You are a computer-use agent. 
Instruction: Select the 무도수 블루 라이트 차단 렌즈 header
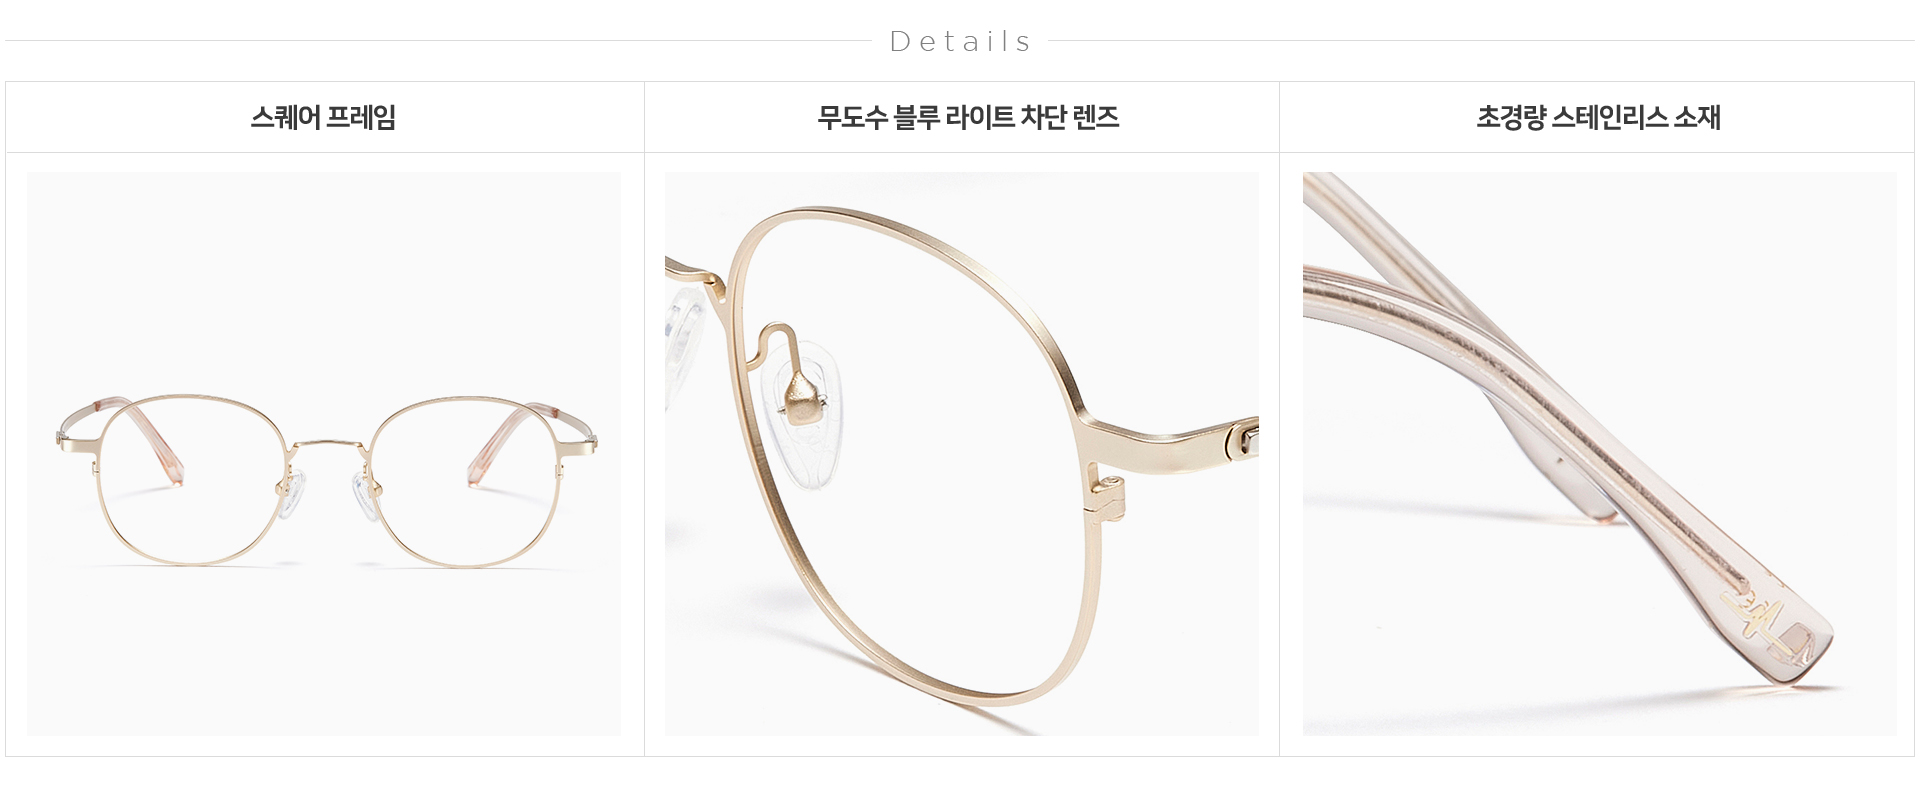pyautogui.click(x=967, y=117)
